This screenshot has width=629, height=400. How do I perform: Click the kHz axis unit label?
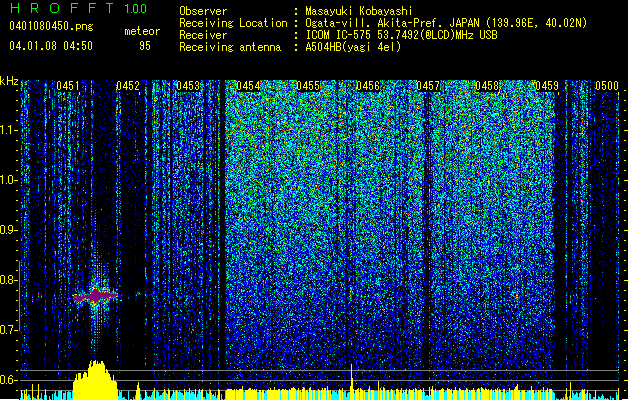(x=9, y=81)
